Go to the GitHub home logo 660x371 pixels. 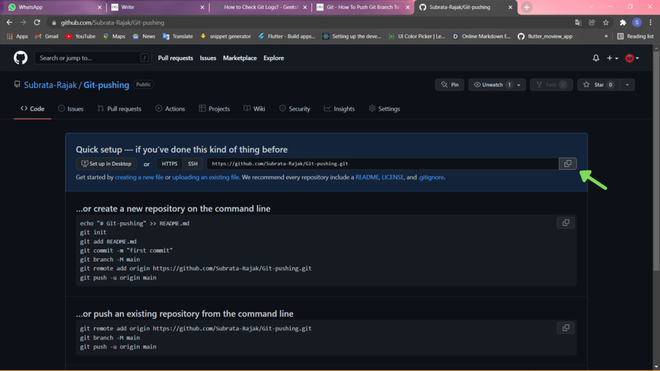[x=21, y=58]
